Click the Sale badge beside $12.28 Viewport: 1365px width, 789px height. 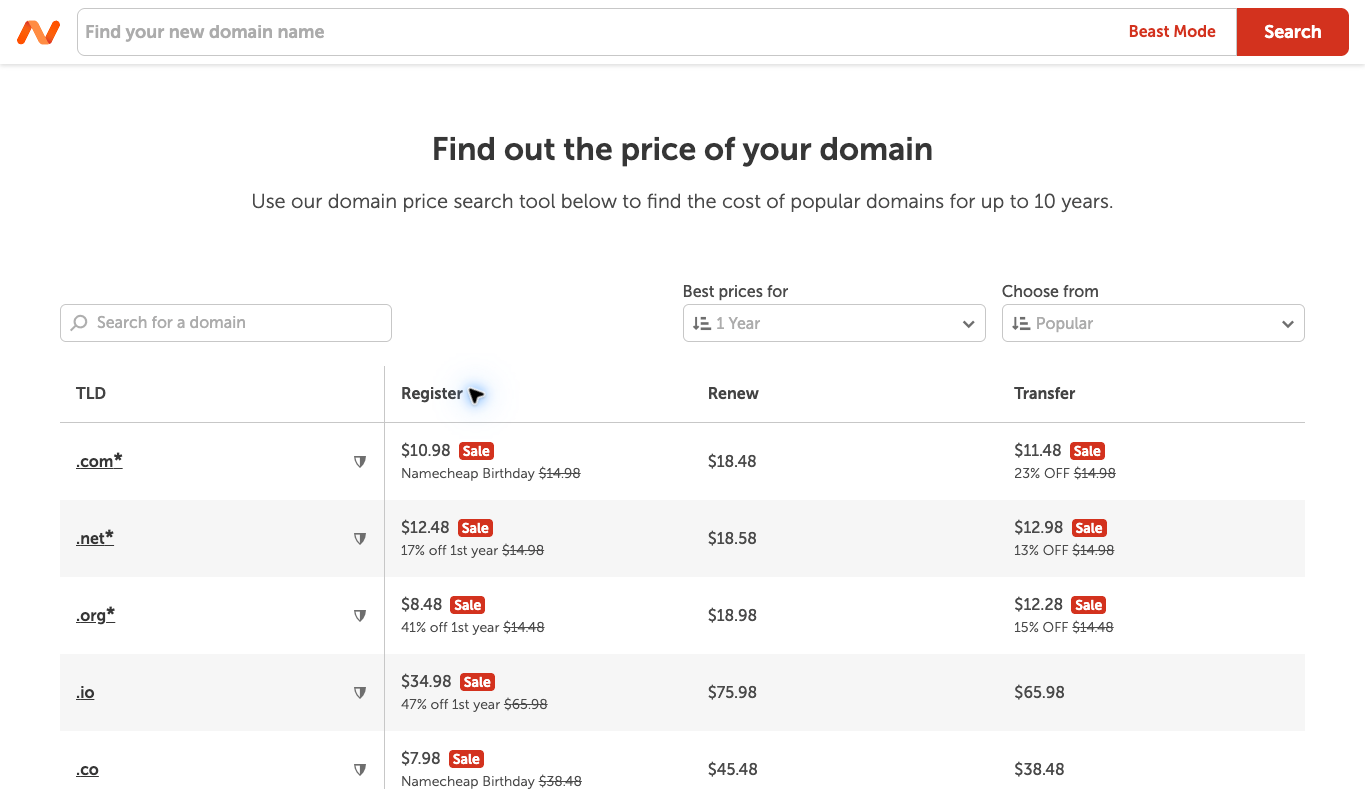click(1088, 605)
